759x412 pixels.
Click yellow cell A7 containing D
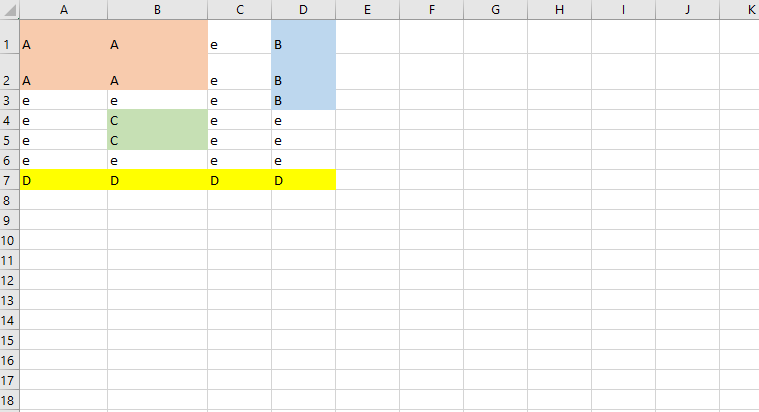click(63, 180)
